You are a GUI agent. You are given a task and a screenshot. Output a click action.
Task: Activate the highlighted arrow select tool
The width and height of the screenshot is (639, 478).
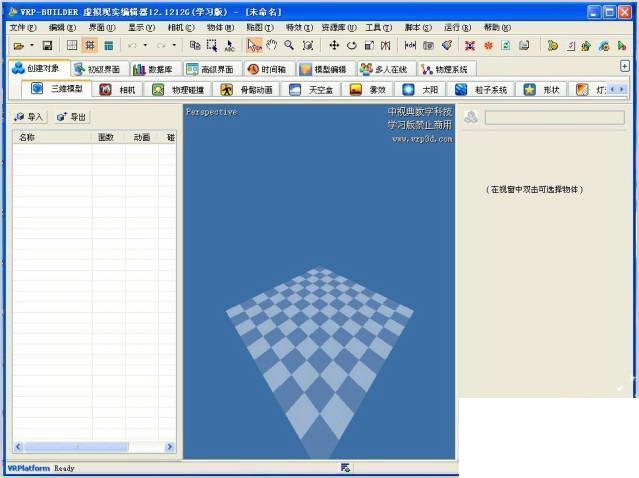[x=254, y=45]
